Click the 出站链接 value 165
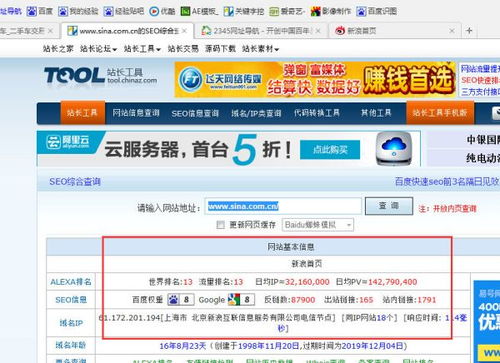Screen dimensions: 500x363 [x=366, y=300]
